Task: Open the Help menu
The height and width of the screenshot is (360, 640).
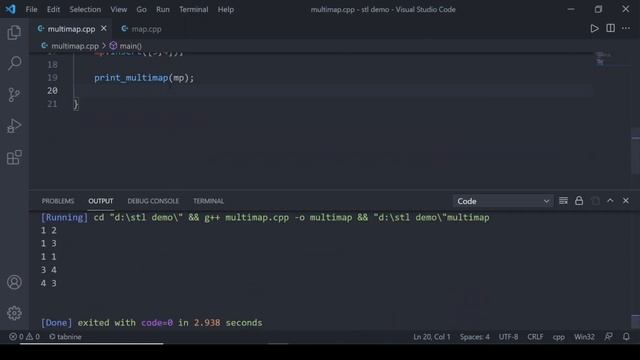Action: [x=225, y=9]
